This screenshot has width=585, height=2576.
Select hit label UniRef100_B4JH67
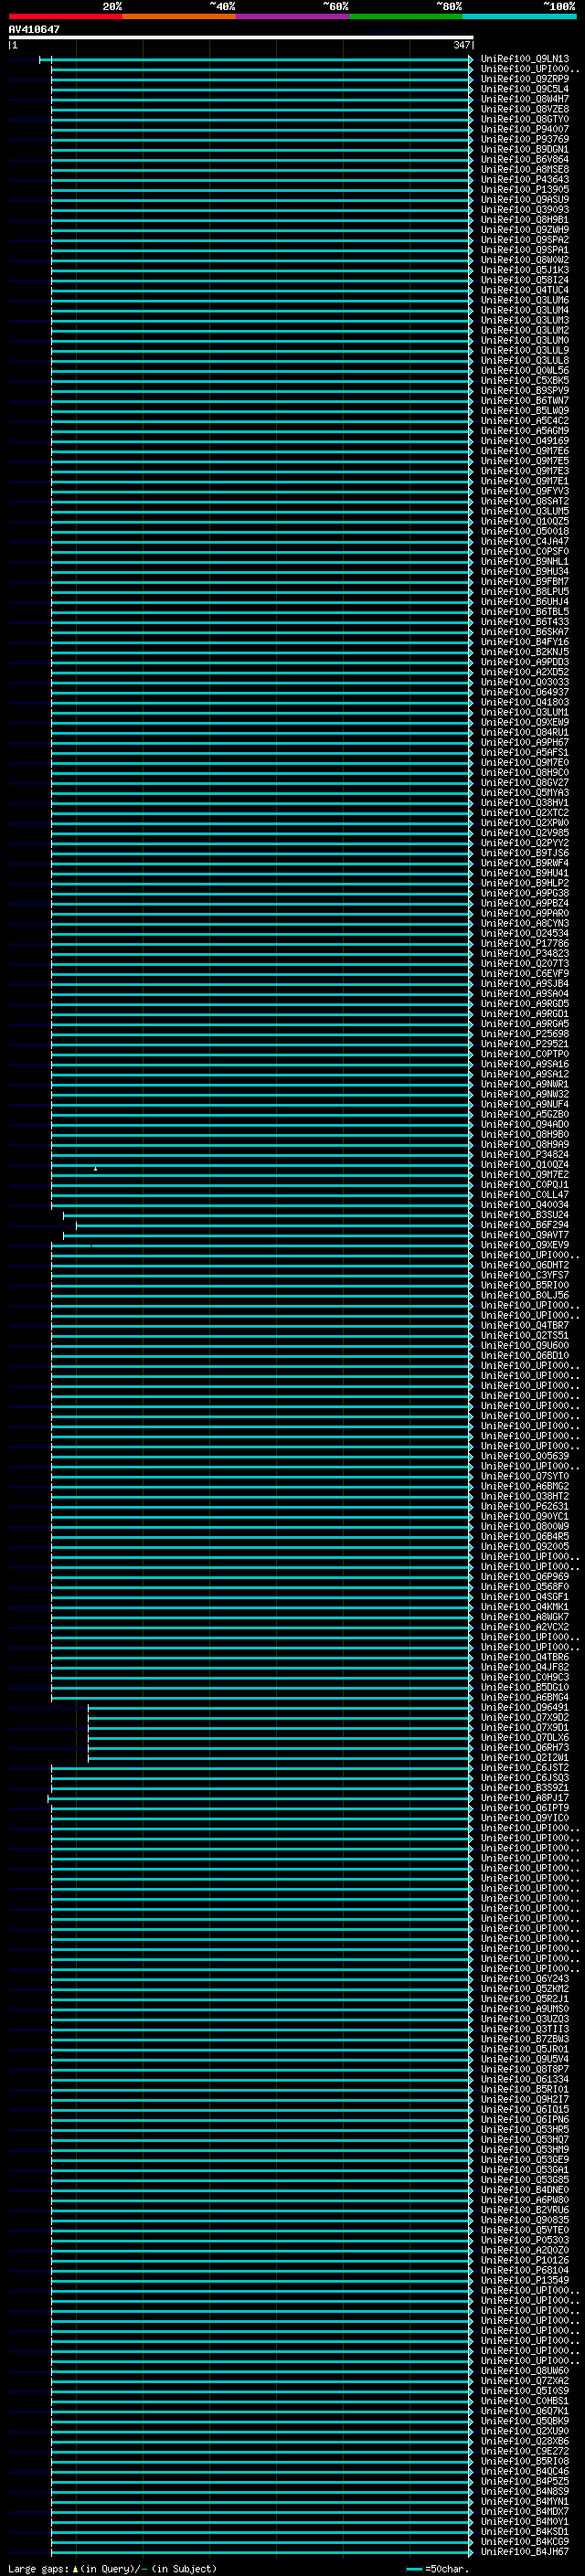click(x=525, y=2552)
